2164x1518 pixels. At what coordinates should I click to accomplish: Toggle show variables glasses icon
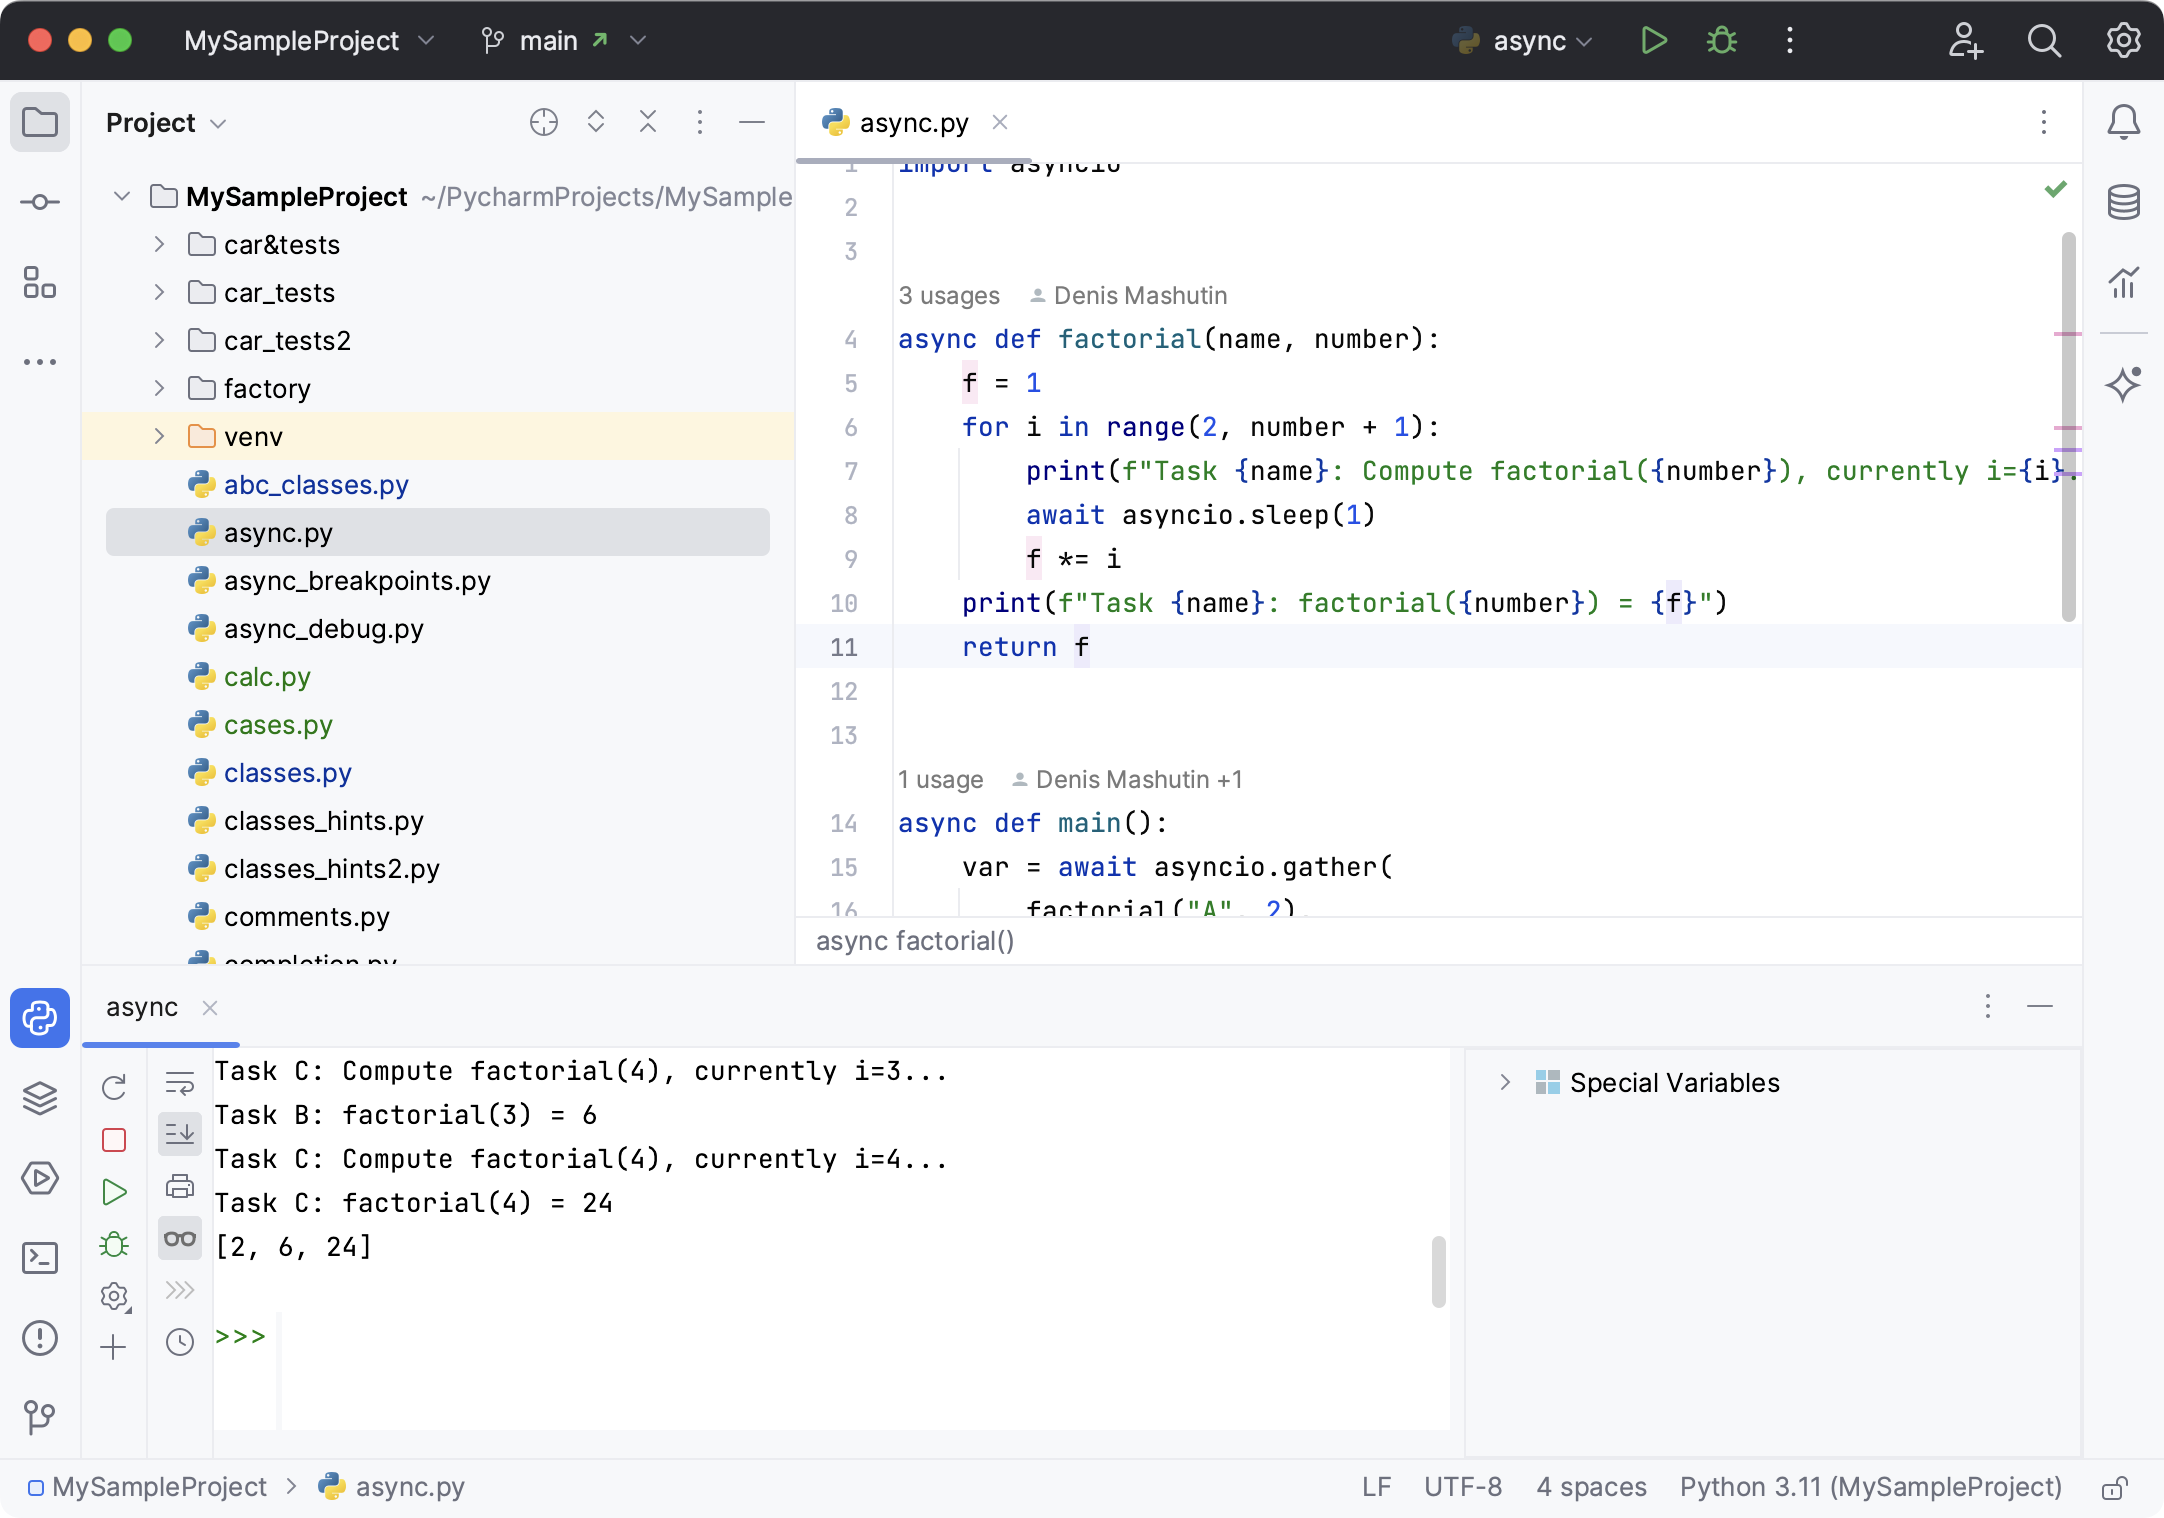click(x=180, y=1239)
